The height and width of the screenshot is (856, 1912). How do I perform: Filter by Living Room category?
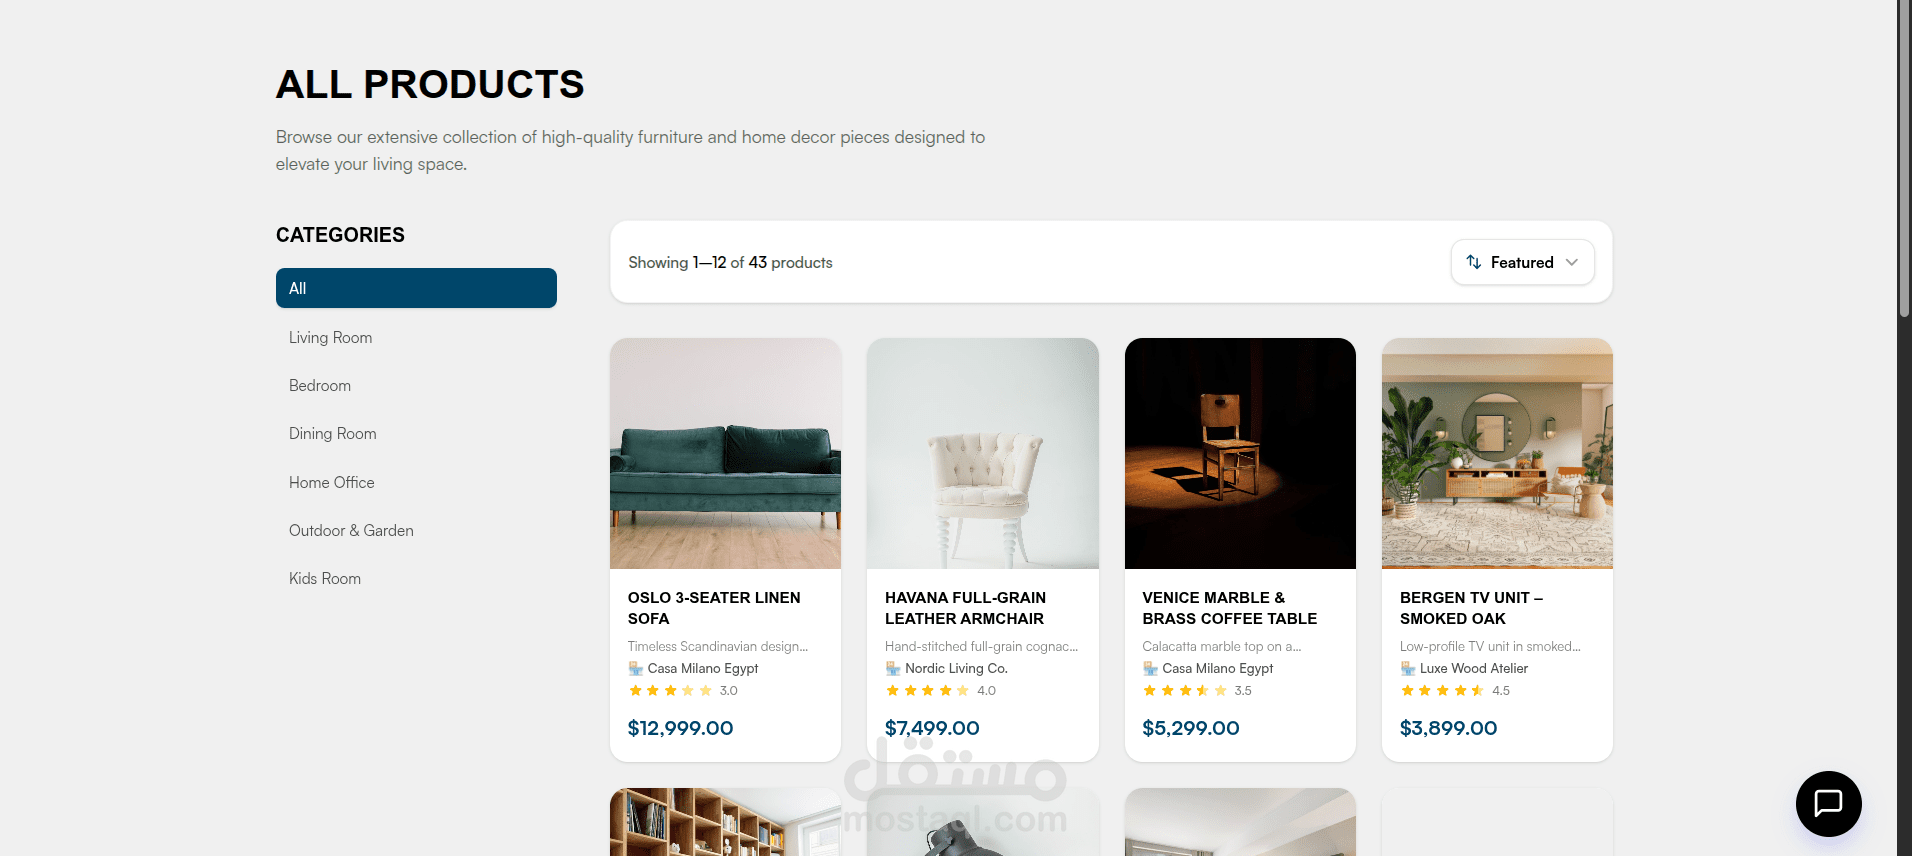[x=331, y=338]
